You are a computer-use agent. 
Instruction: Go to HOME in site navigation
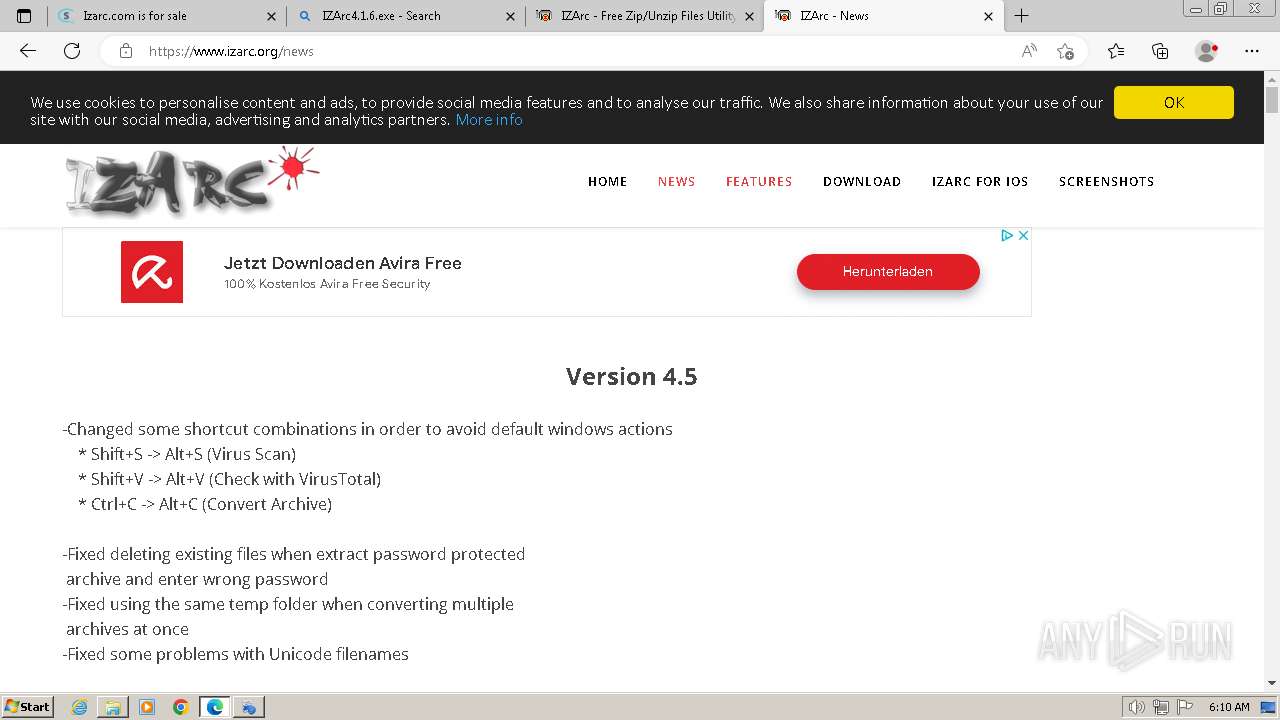[607, 181]
